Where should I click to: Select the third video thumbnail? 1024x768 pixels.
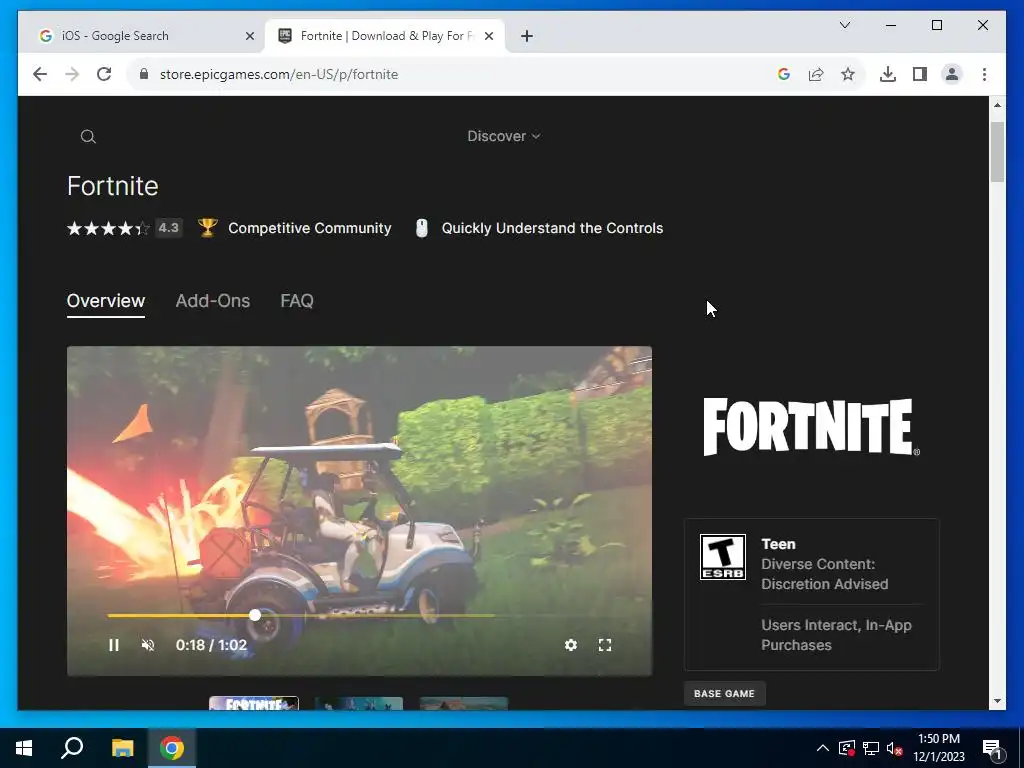tap(464, 703)
